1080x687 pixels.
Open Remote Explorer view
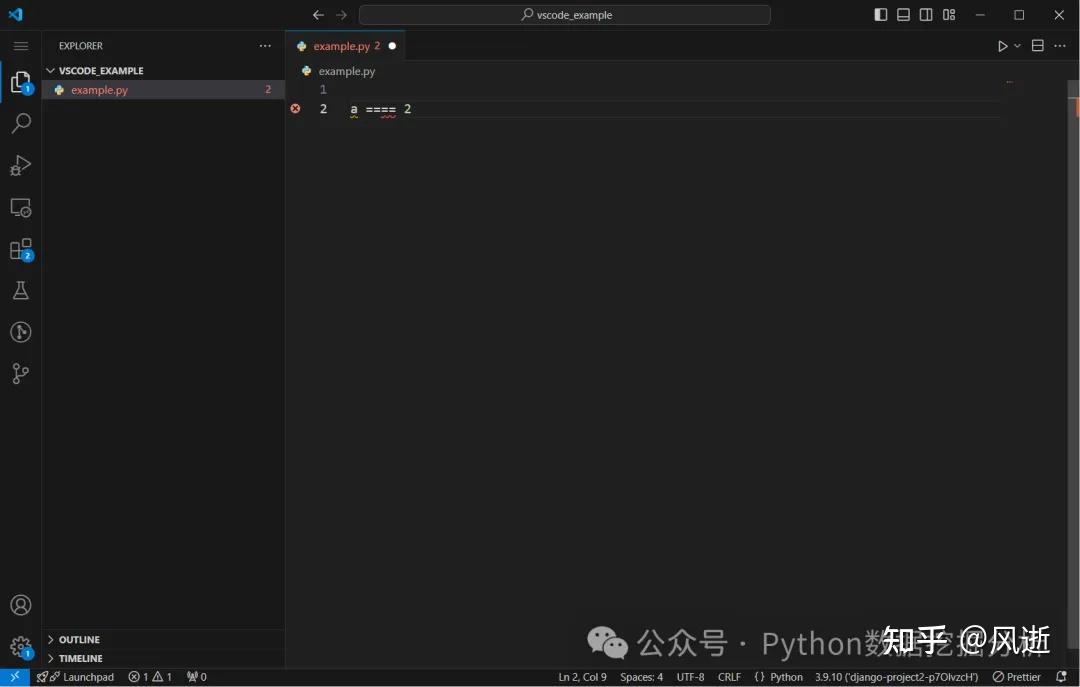pyautogui.click(x=21, y=207)
